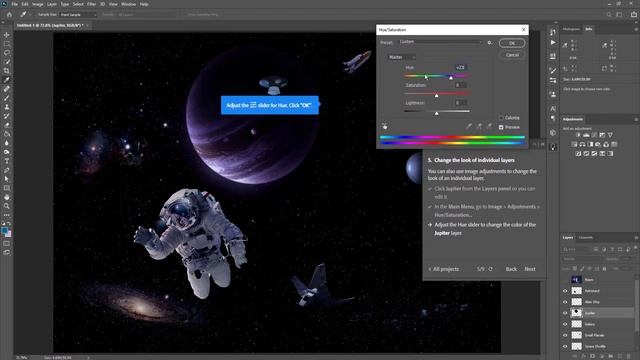Select the Eyedropper tool in the left toolbar

(7, 80)
